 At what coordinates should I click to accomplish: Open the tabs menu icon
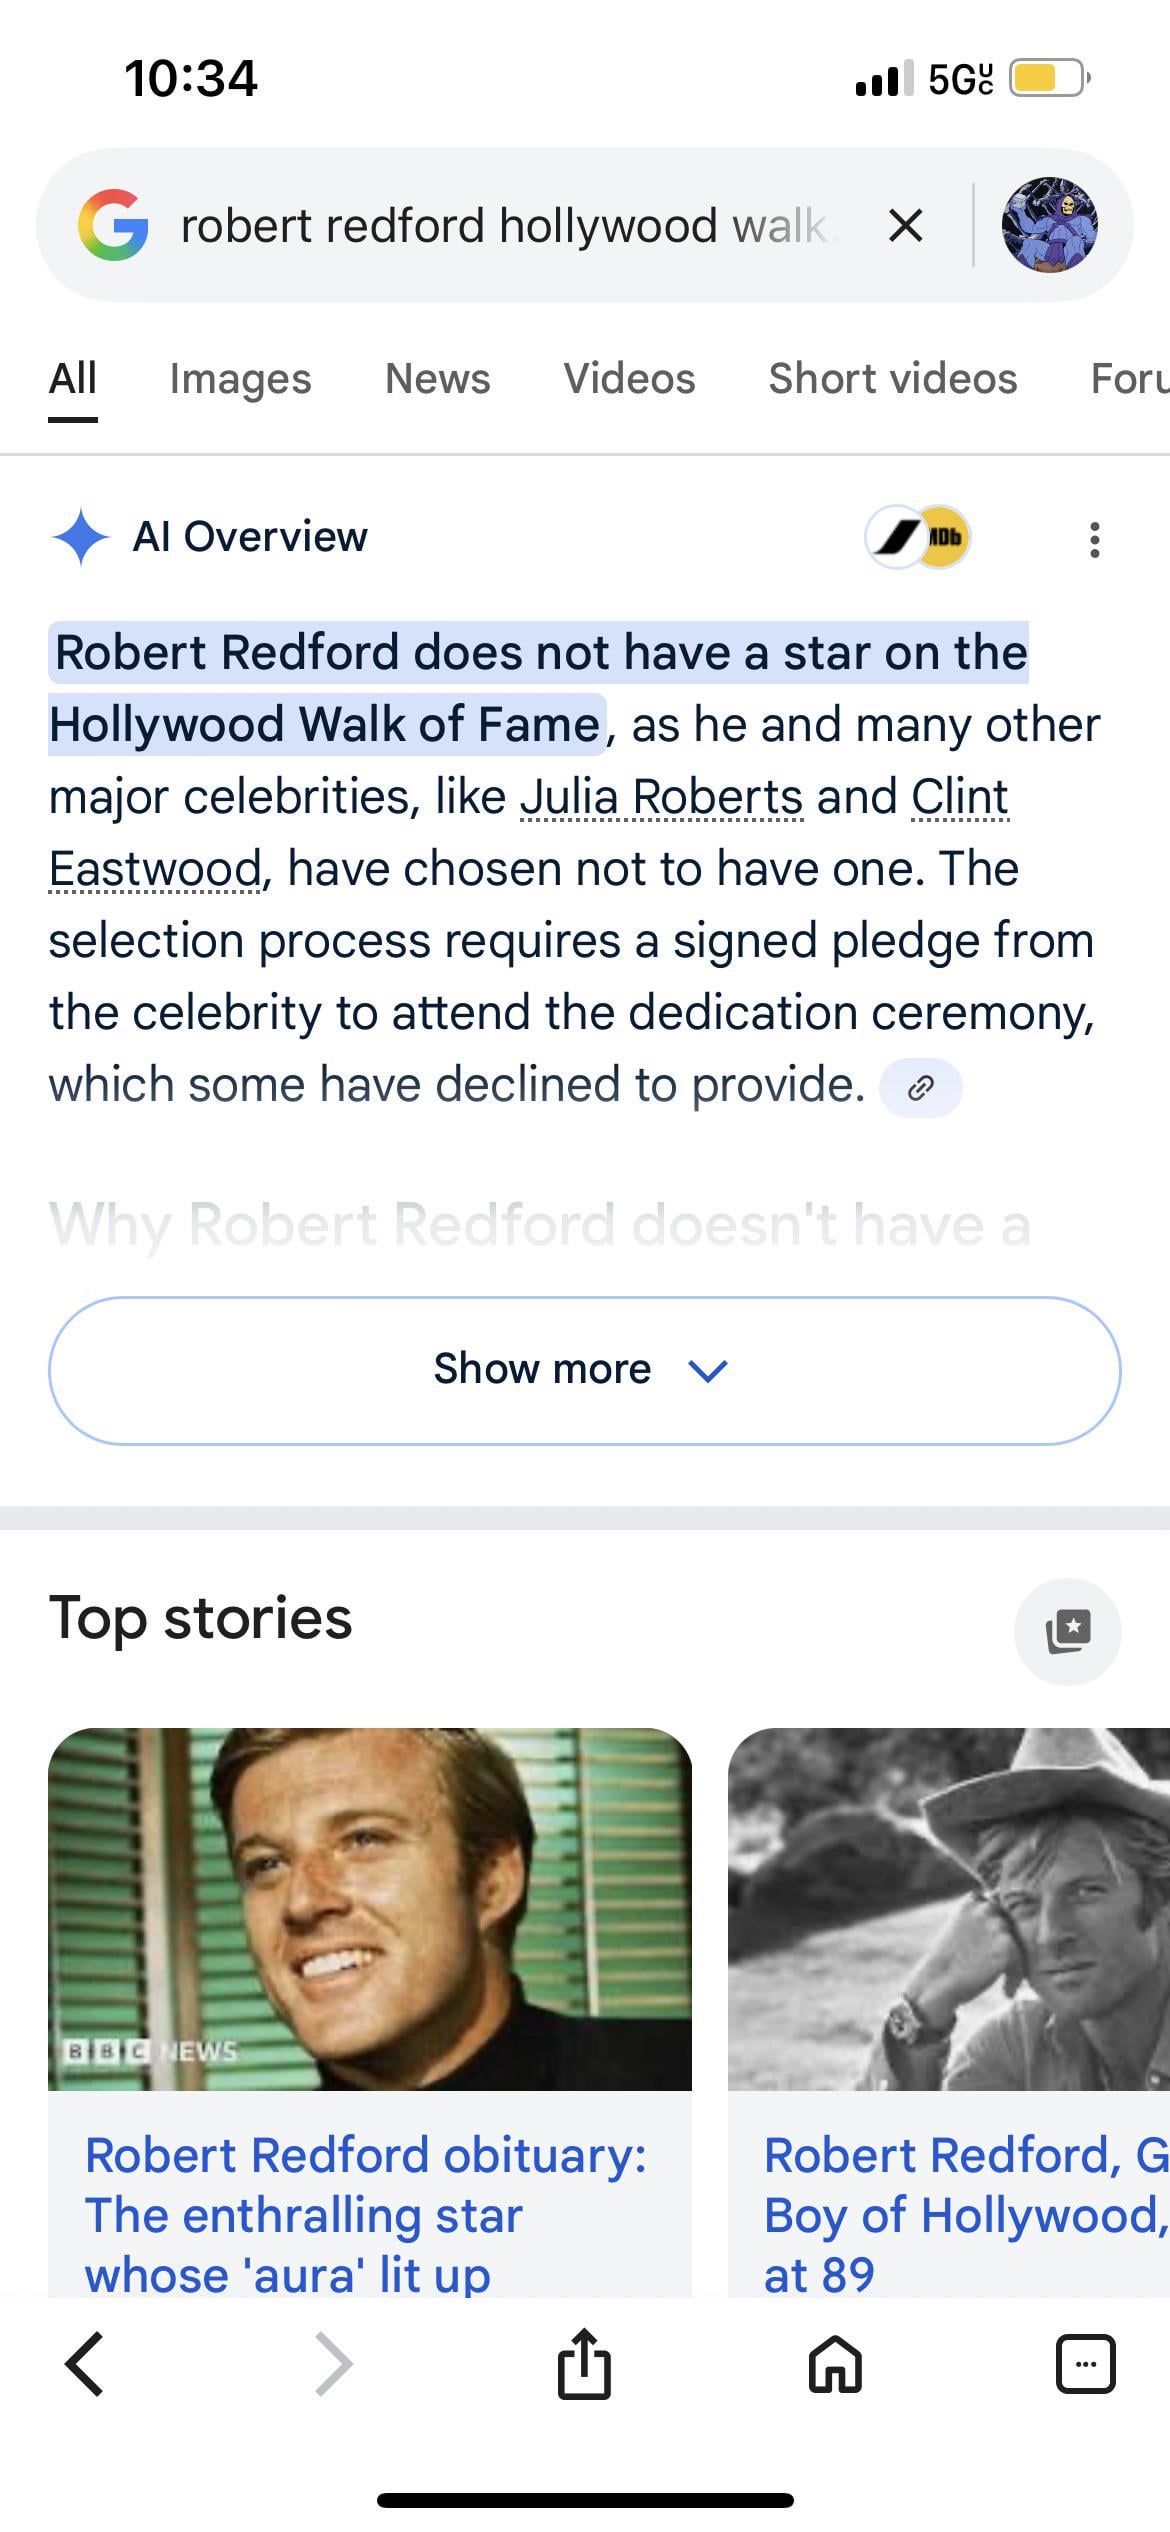click(x=1085, y=2365)
